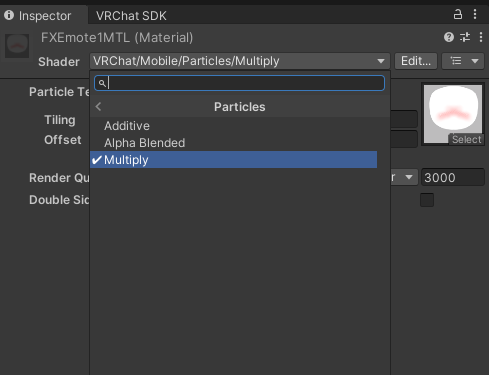Click the Shader label
This screenshot has height=375, width=489.
59,62
